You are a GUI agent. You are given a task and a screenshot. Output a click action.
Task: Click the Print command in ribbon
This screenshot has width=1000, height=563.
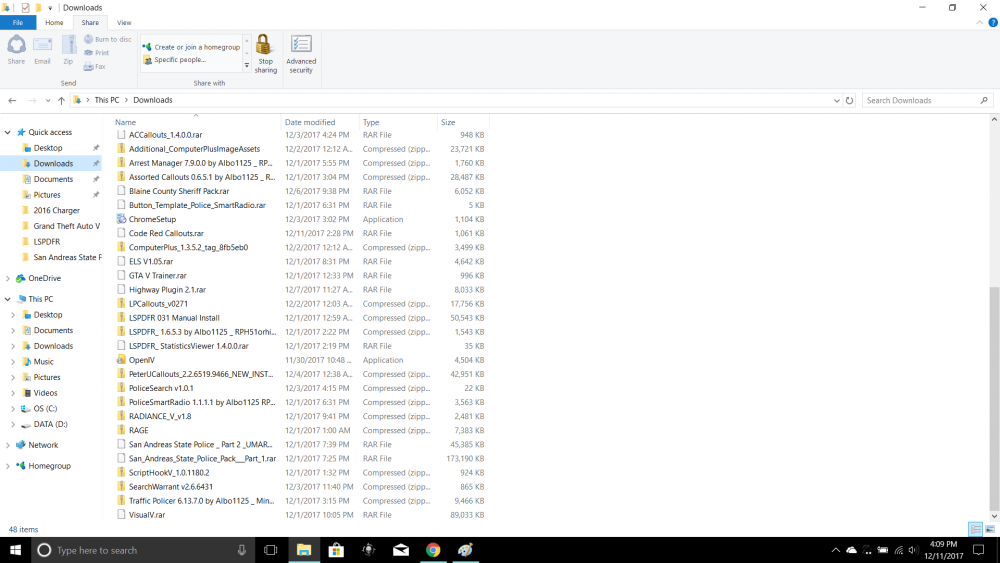tap(97, 53)
